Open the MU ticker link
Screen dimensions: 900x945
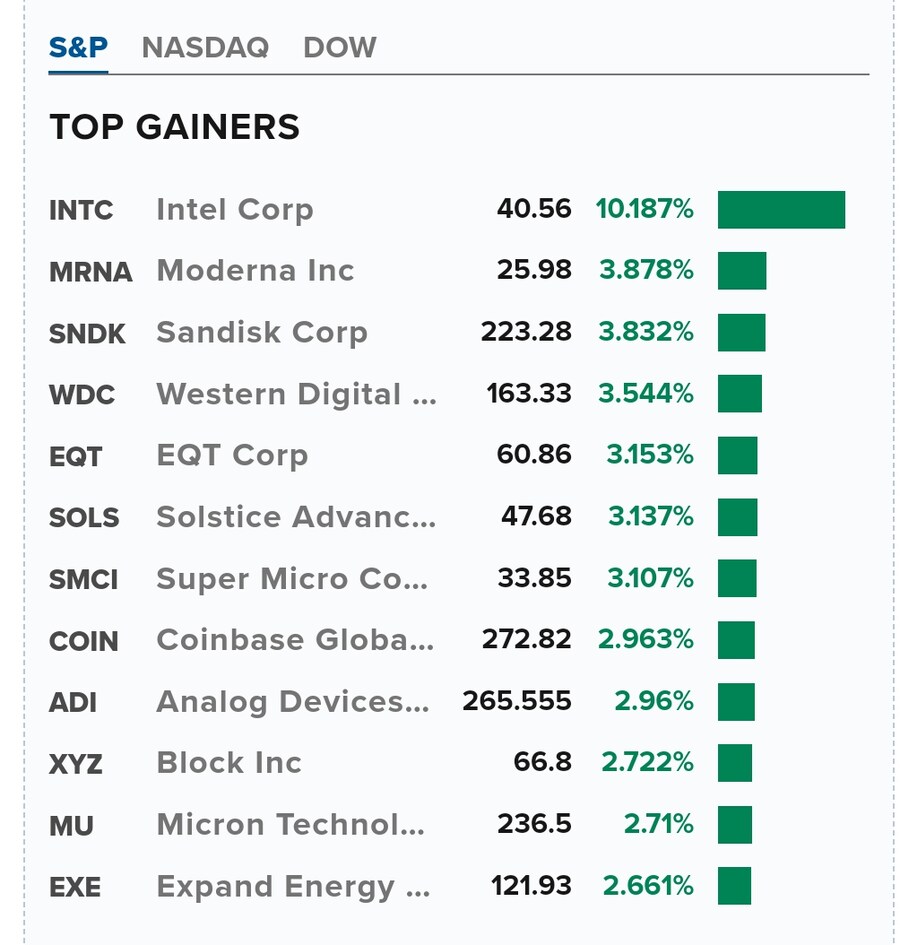tap(71, 826)
